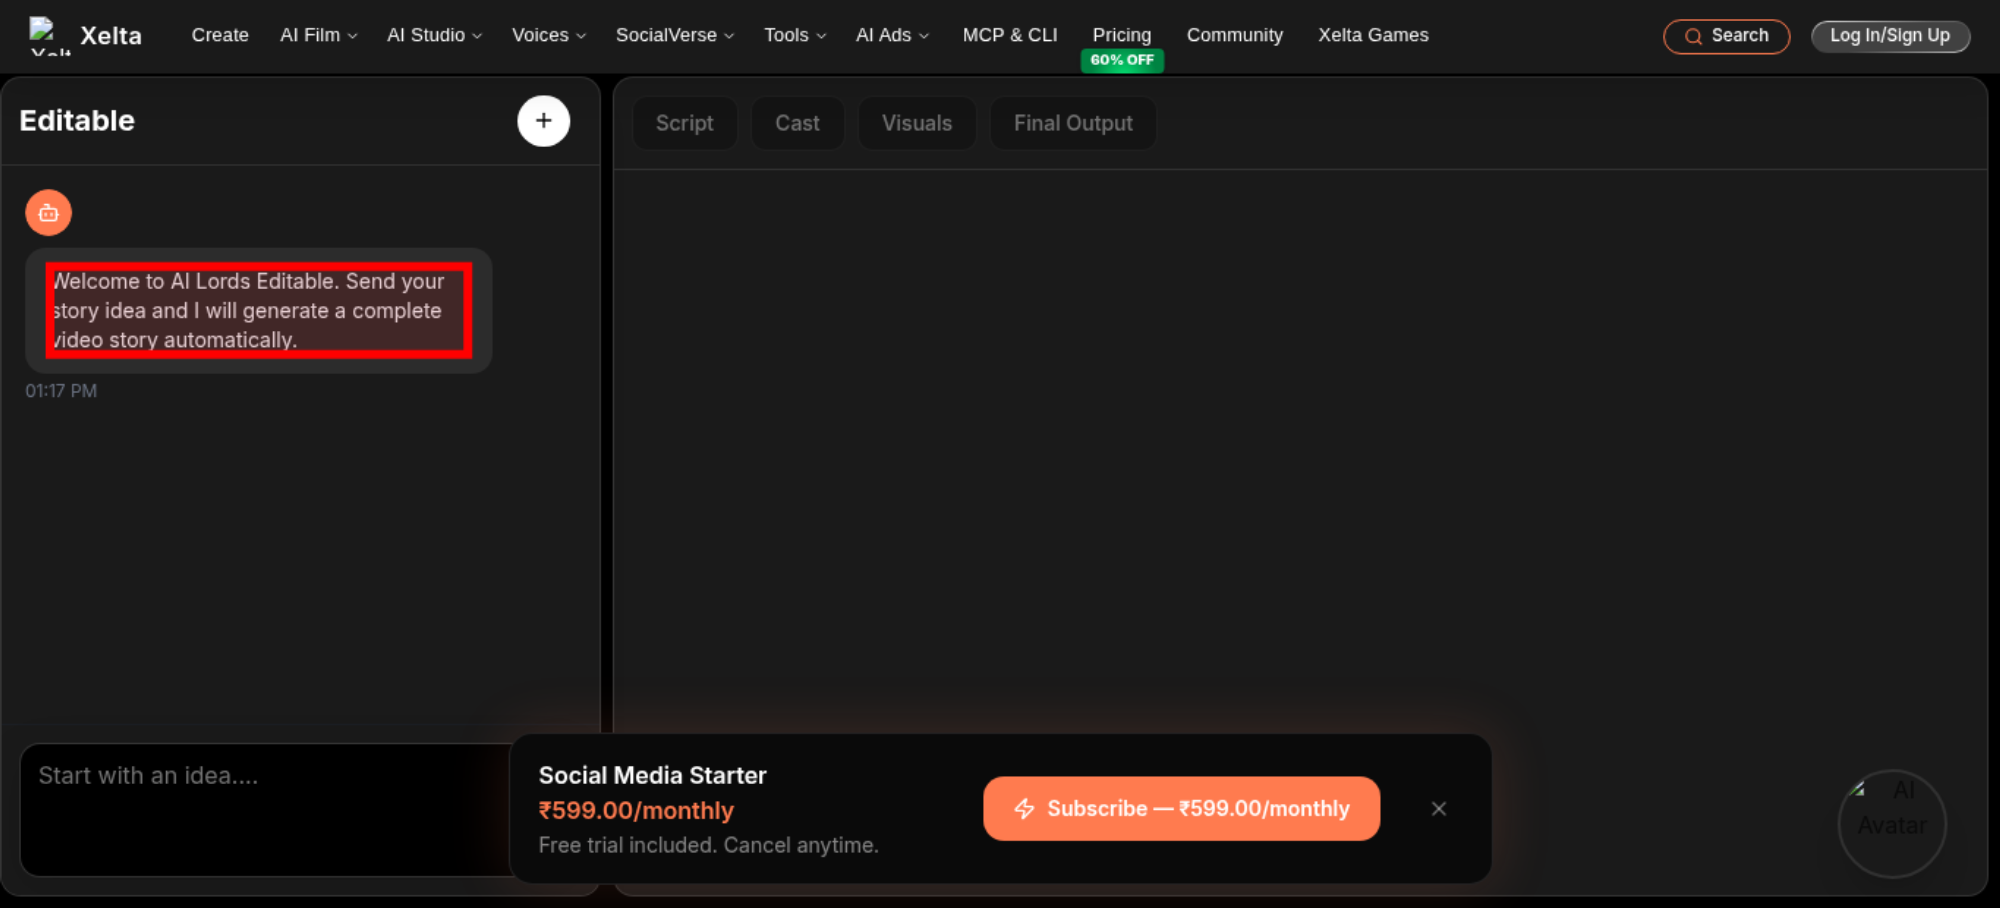Open the Tools dropdown menu
The height and width of the screenshot is (908, 2000).
click(795, 35)
